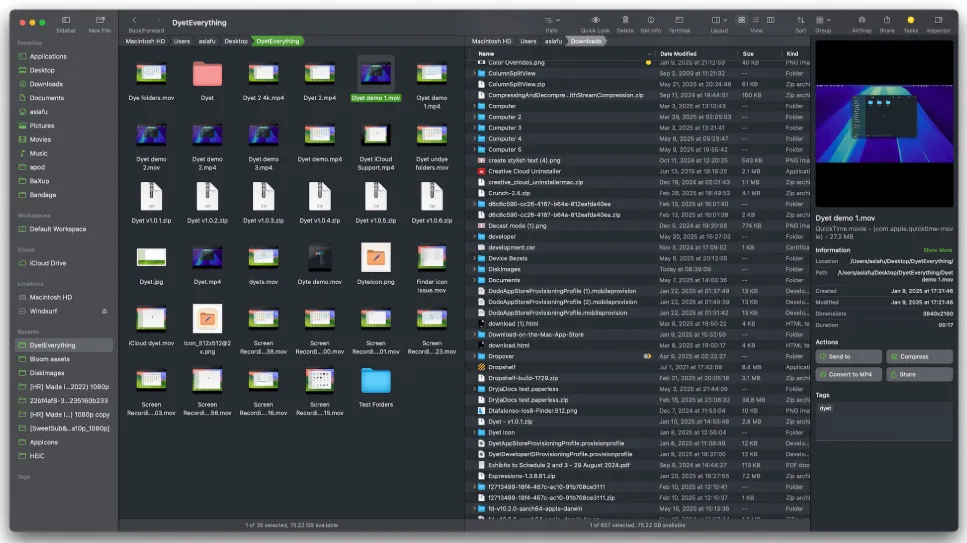Expand the Dyet Icon folder row

(x=474, y=433)
